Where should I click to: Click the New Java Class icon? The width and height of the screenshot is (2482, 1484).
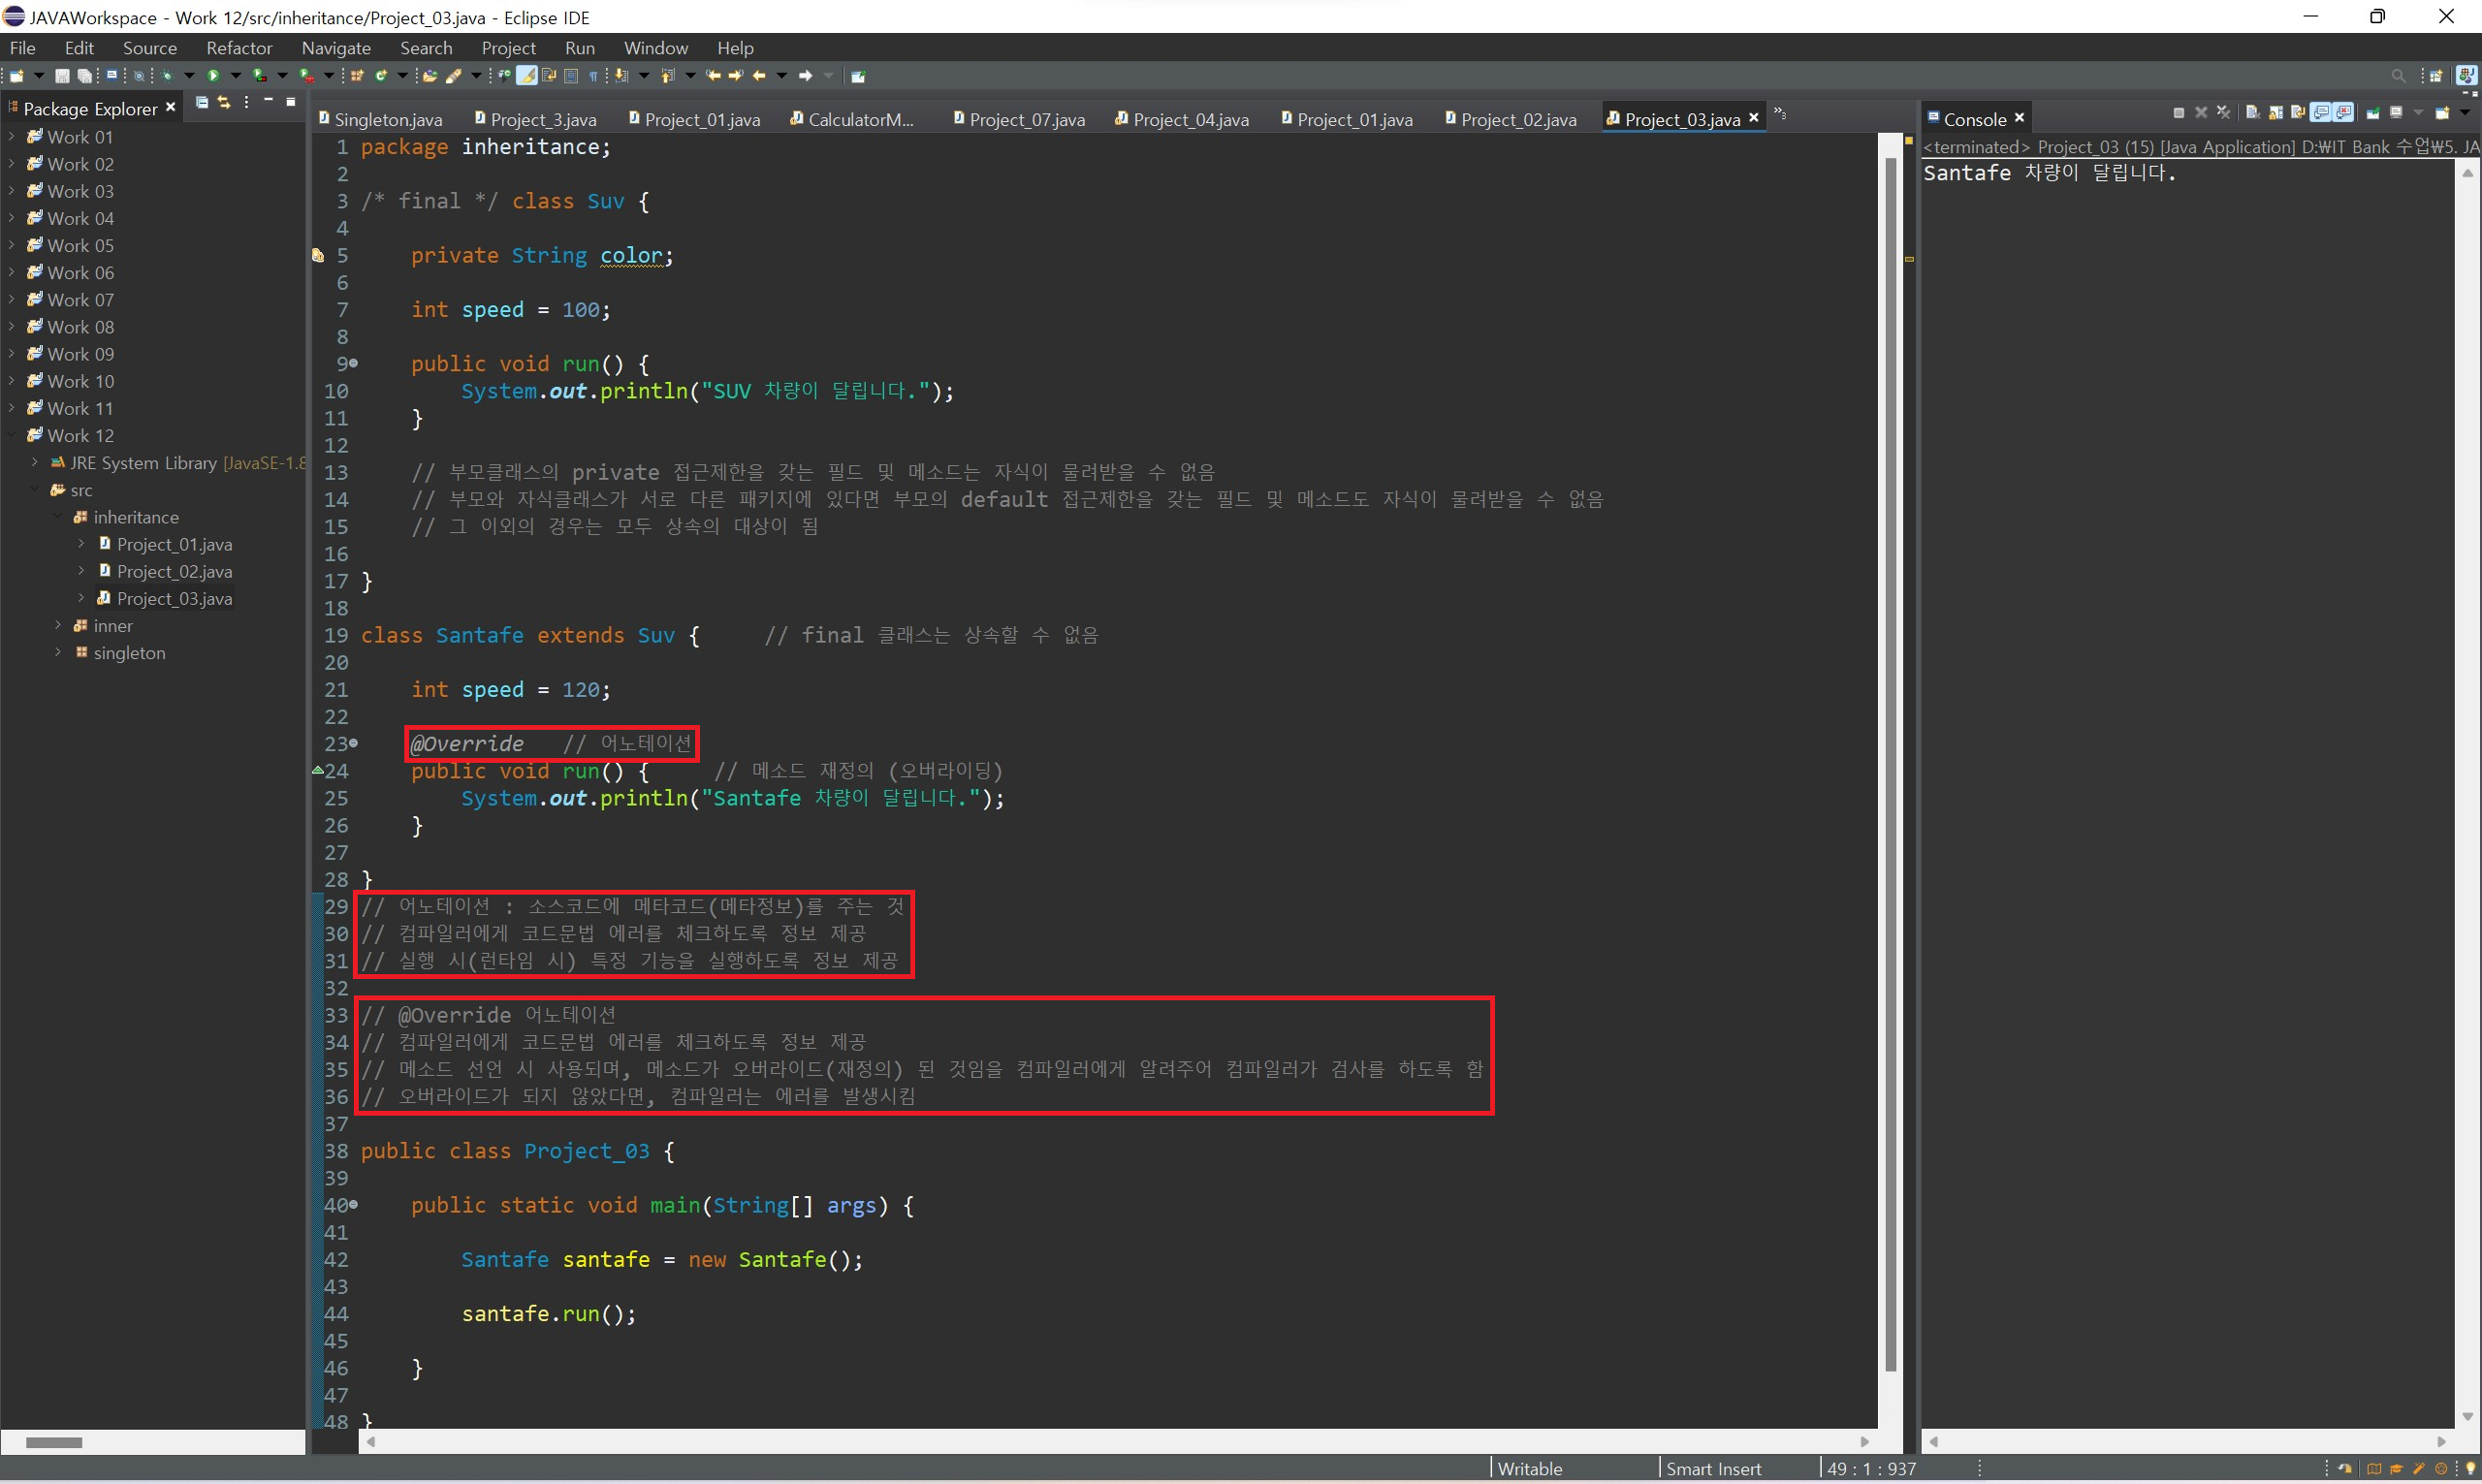[381, 76]
